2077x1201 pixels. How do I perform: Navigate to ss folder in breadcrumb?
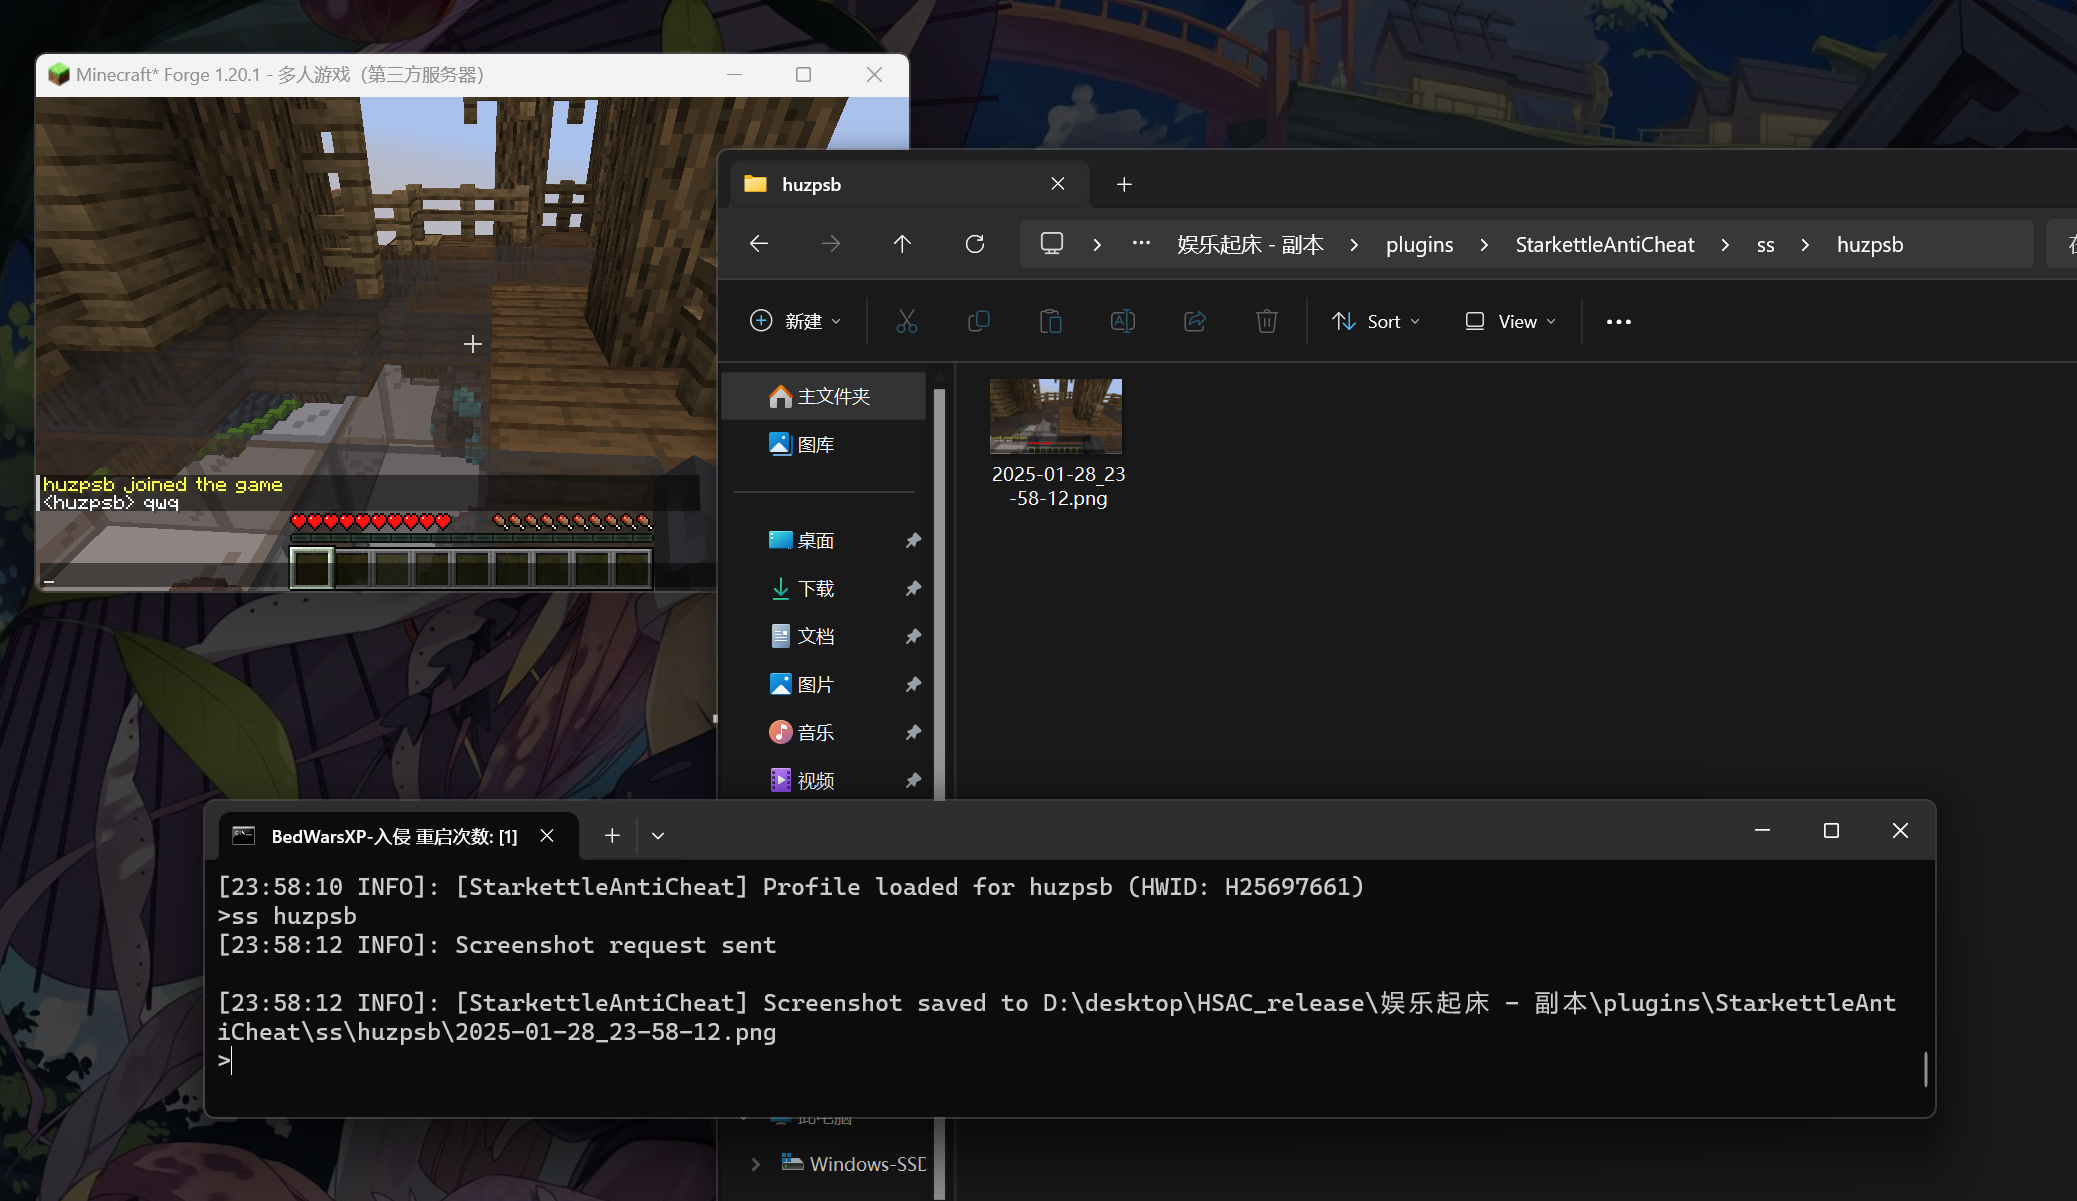click(x=1765, y=244)
